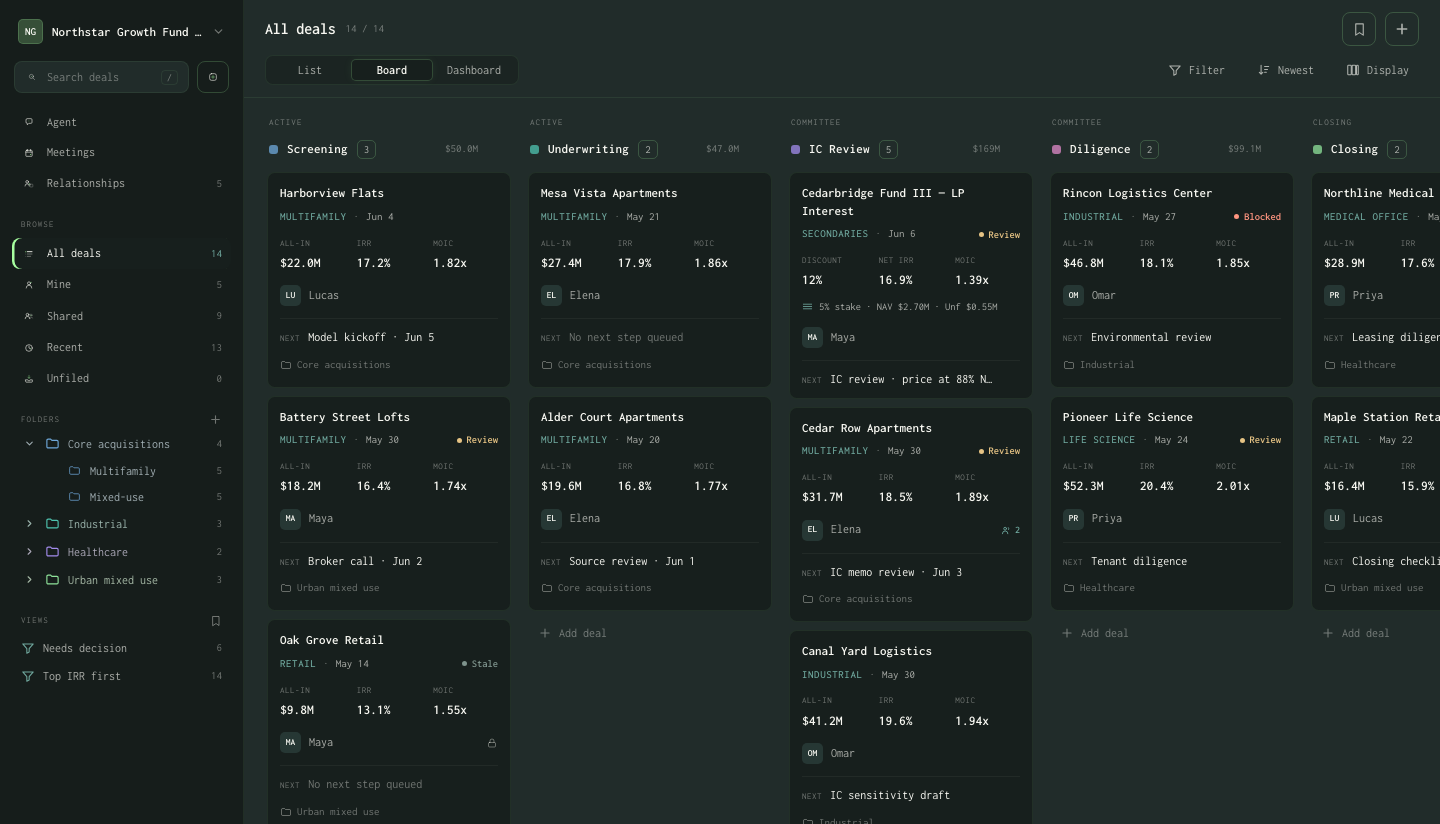Expand the Healthcare folder chevron
This screenshot has width=1440, height=824.
[29, 552]
